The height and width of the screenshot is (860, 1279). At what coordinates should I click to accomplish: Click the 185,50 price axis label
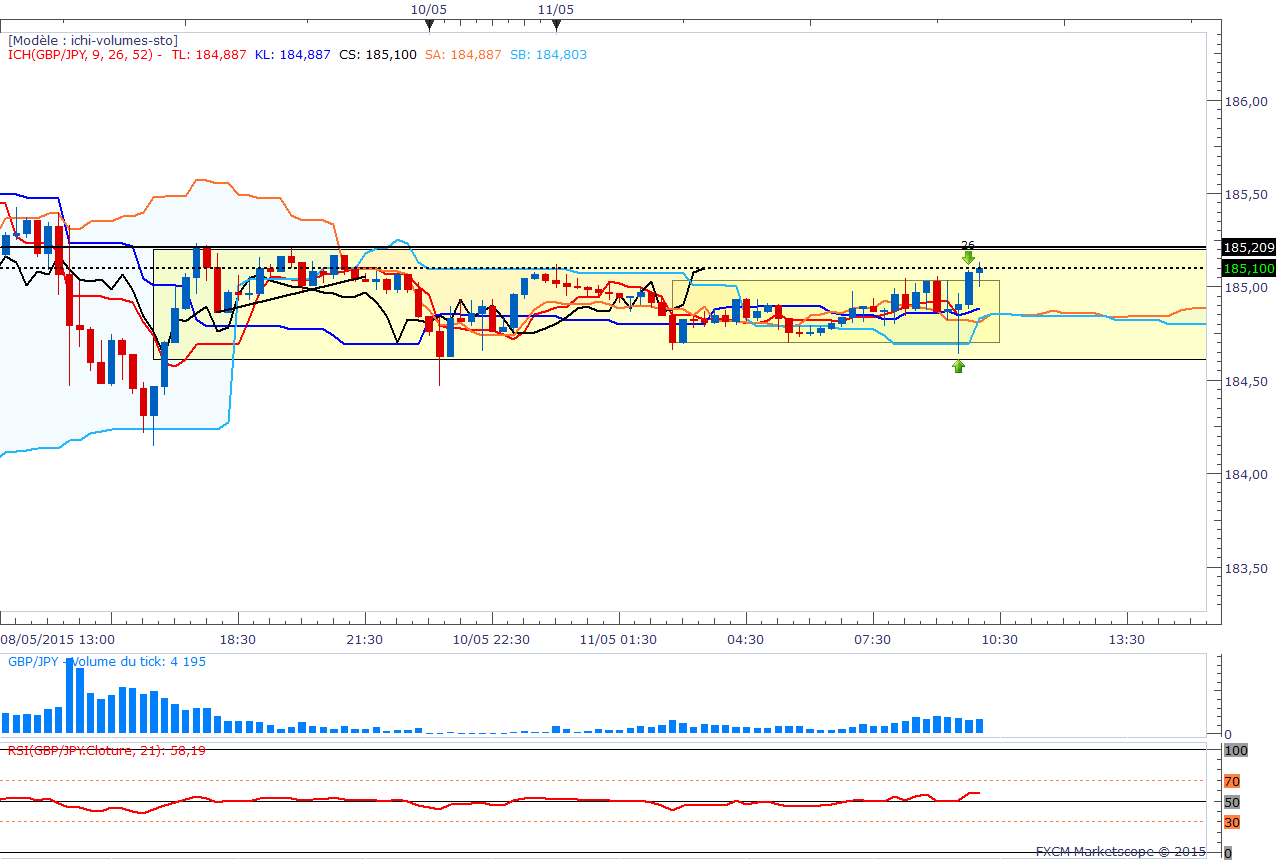click(x=1246, y=194)
